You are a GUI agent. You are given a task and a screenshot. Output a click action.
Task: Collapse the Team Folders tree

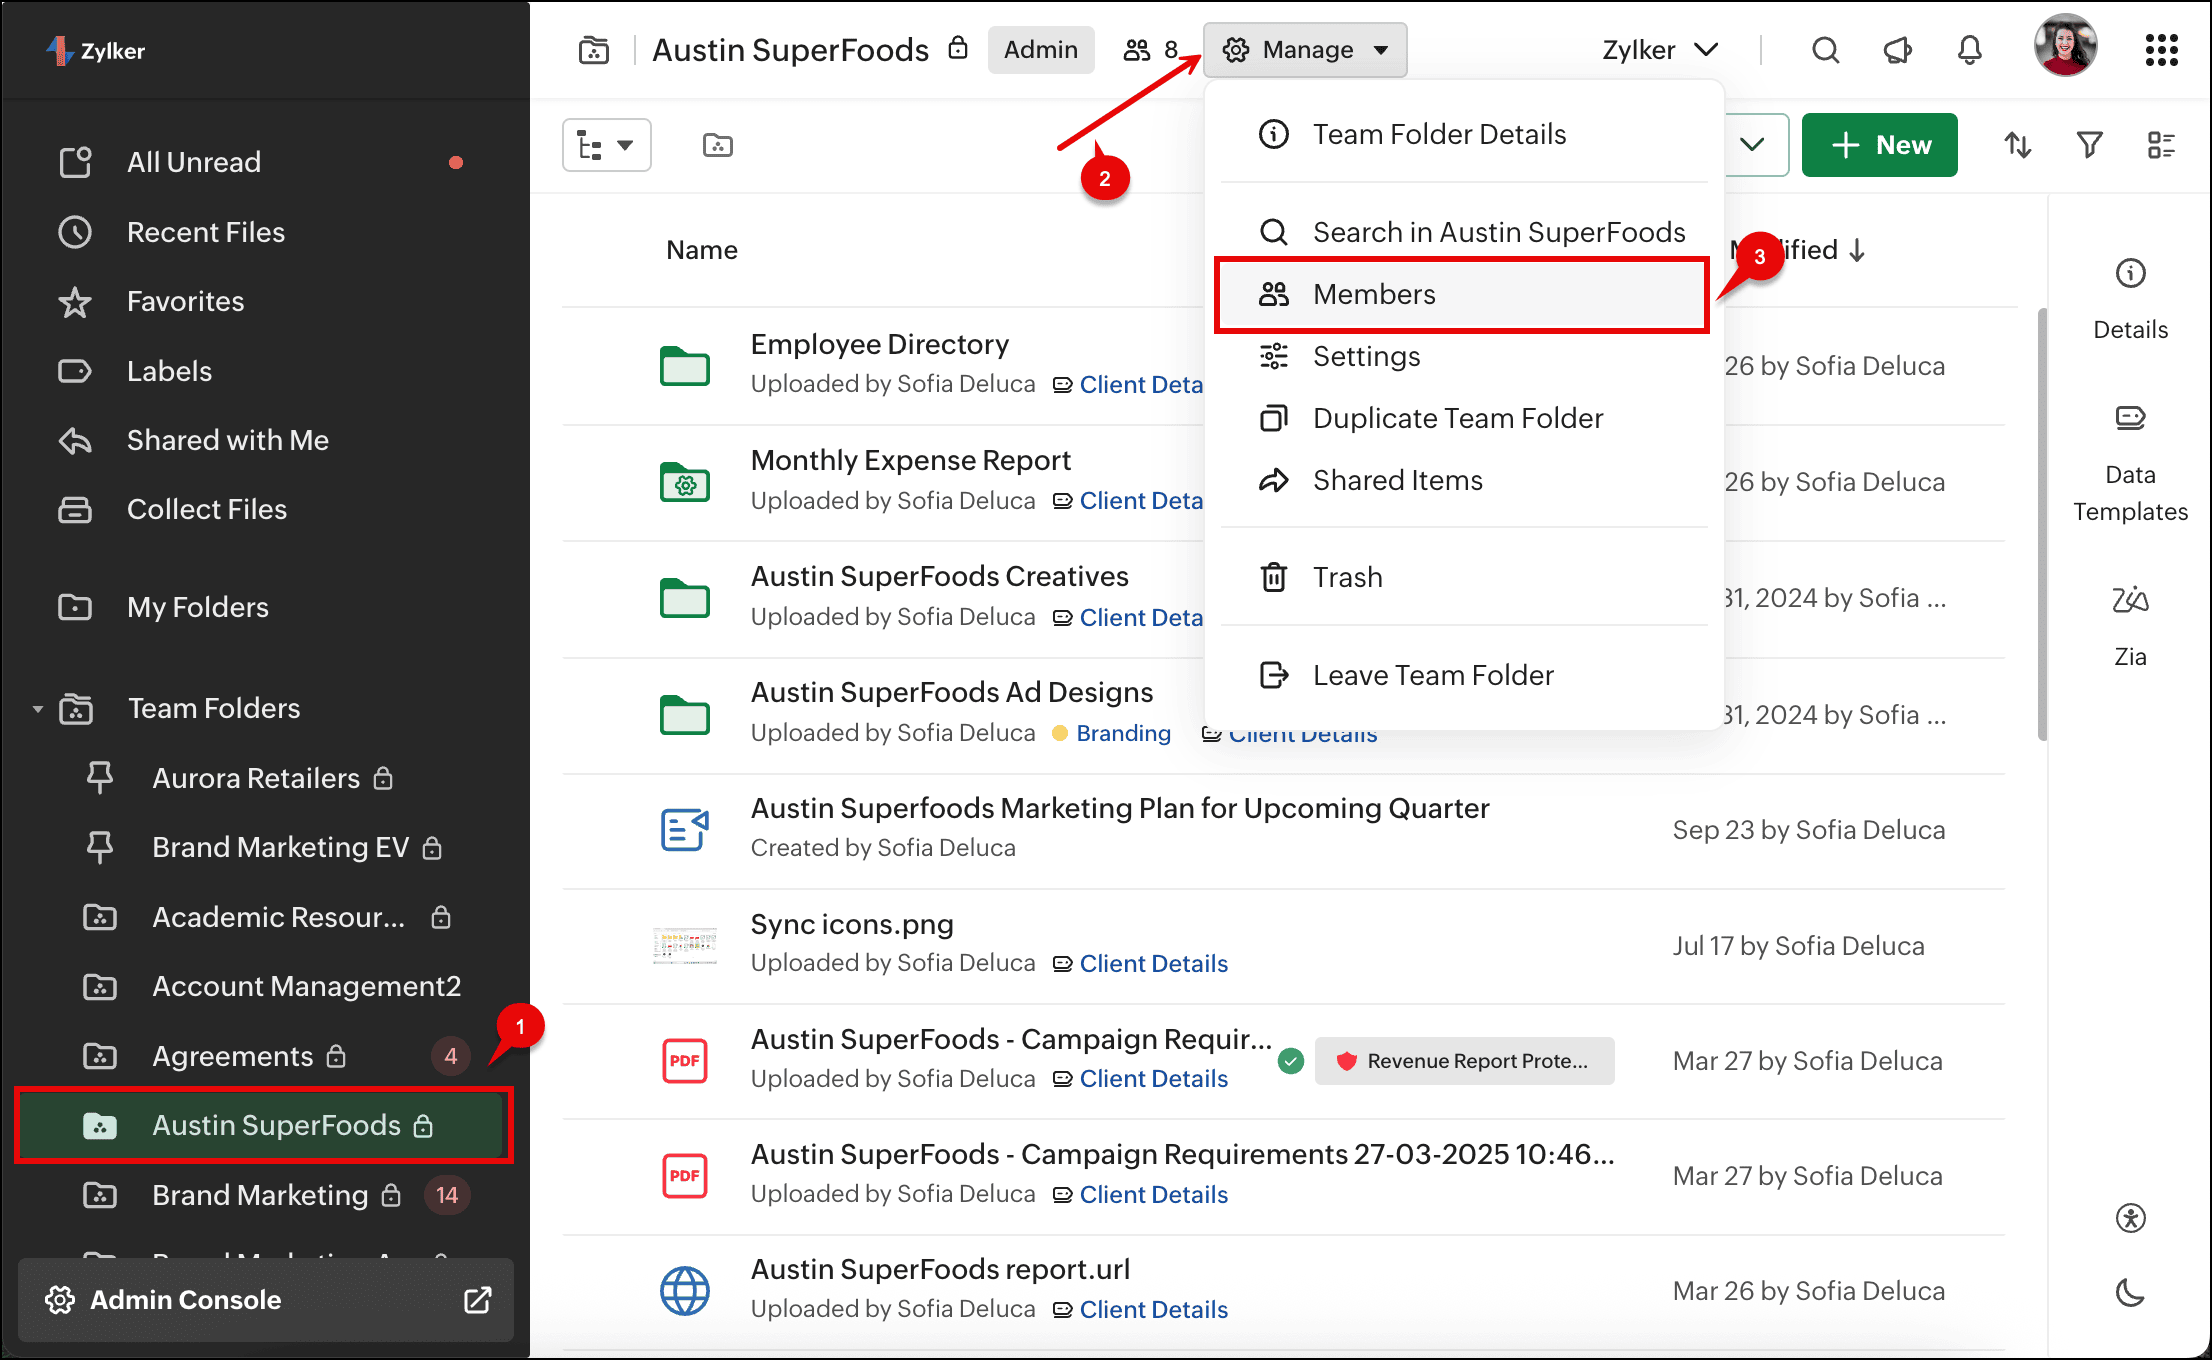(38, 709)
